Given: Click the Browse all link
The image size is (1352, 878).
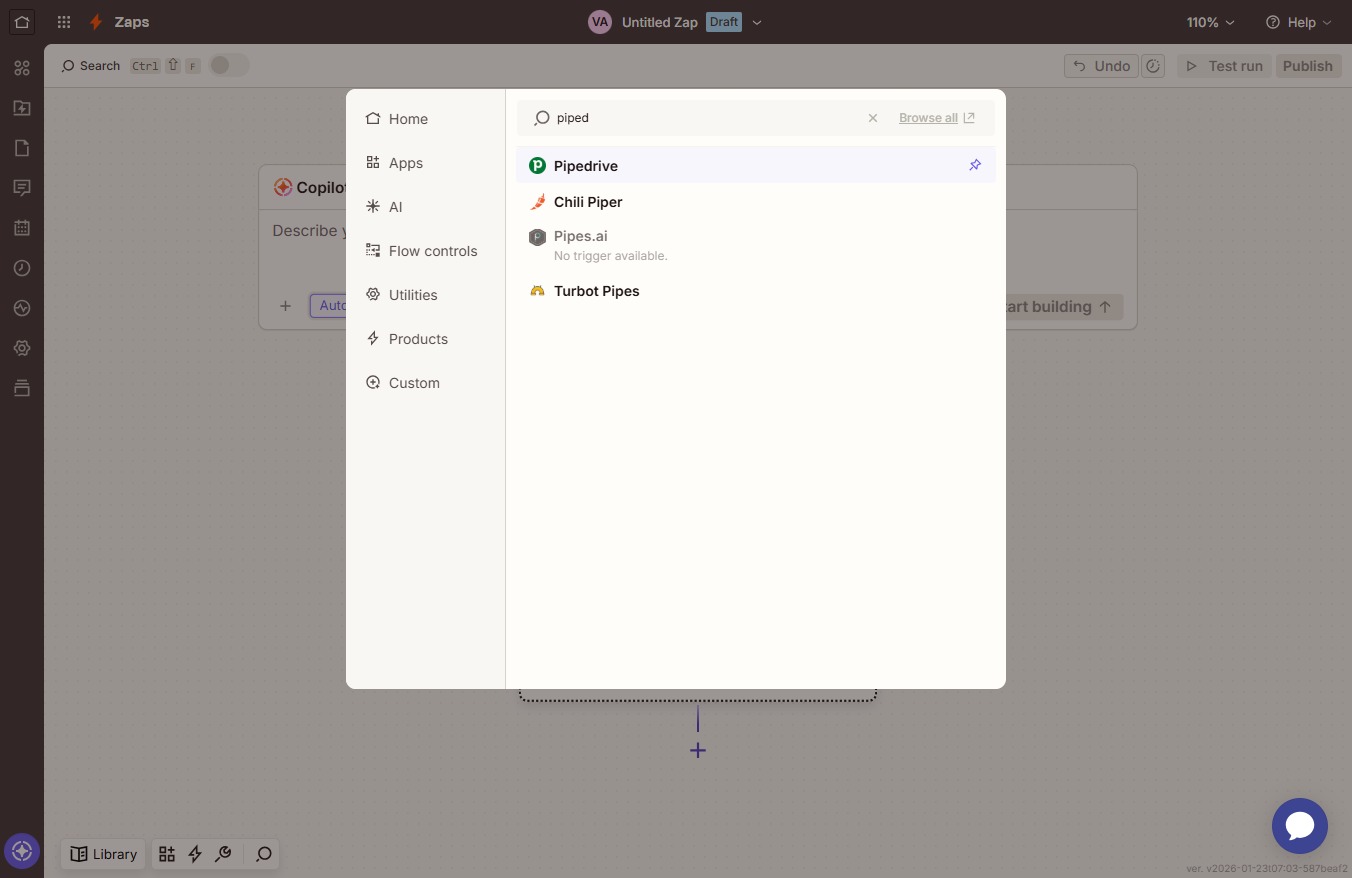Looking at the screenshot, I should click(x=937, y=118).
